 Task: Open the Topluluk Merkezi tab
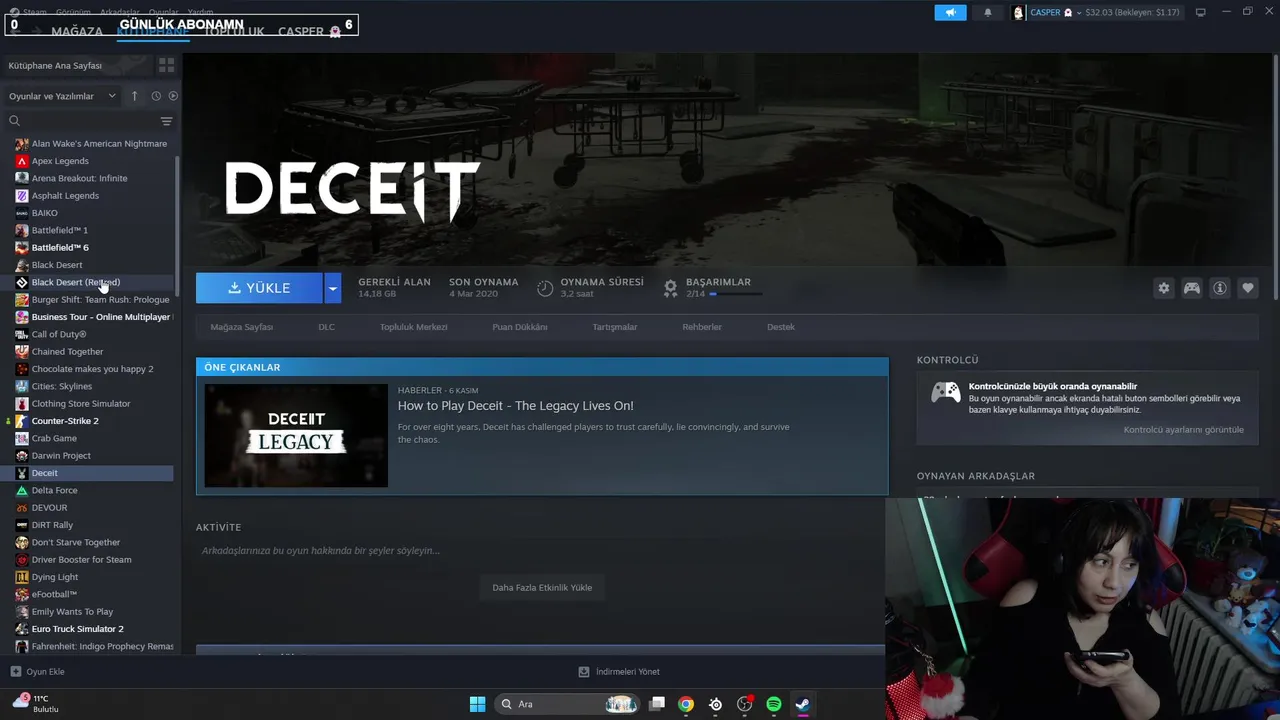coord(413,327)
